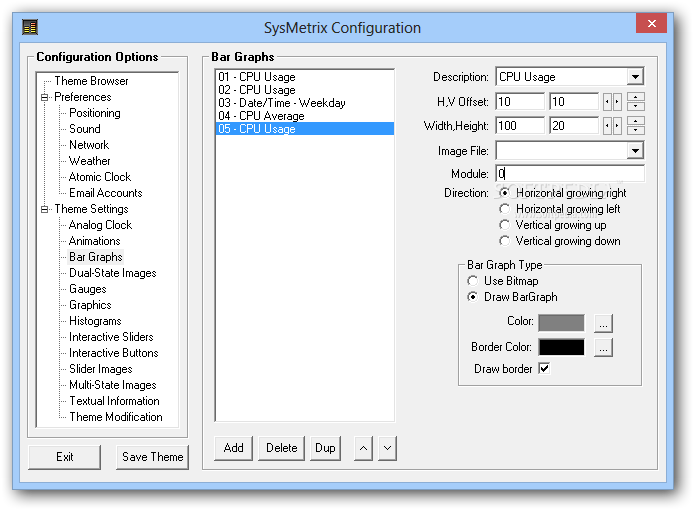This screenshot has width=694, height=510.
Task: Open Interactive Sliders tree item
Action: click(111, 337)
